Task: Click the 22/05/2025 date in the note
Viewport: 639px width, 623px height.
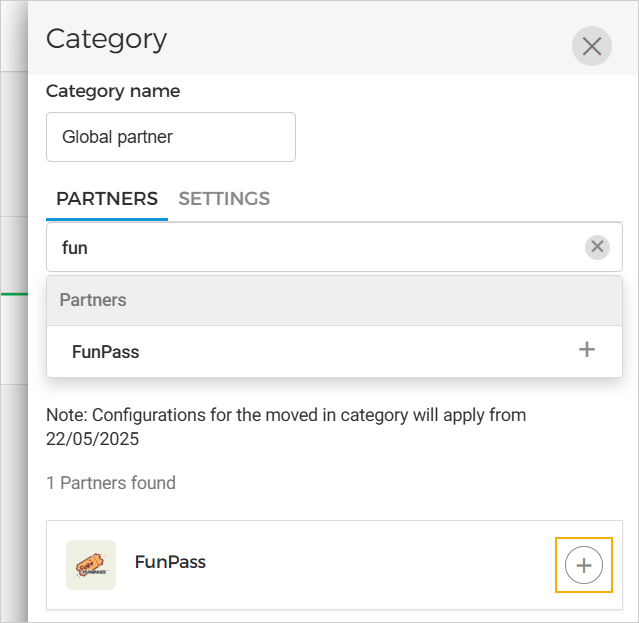Action: coord(91,438)
